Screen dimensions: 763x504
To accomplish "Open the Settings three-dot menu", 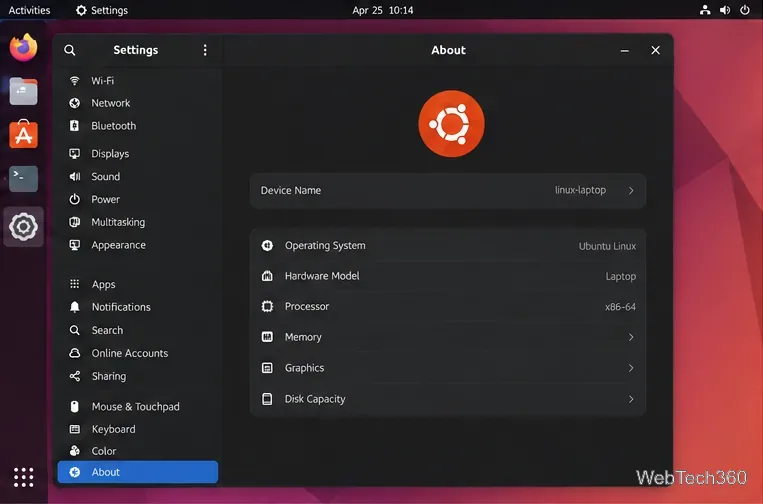I will coord(205,50).
